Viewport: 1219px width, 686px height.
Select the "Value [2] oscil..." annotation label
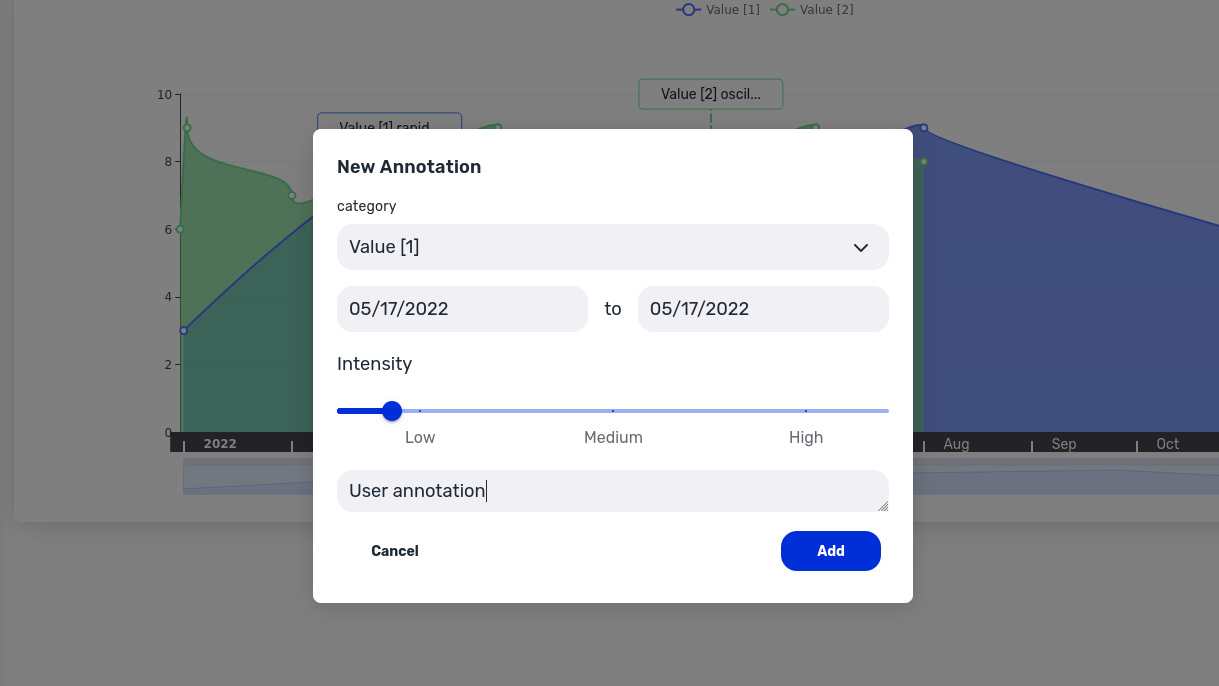(x=710, y=94)
